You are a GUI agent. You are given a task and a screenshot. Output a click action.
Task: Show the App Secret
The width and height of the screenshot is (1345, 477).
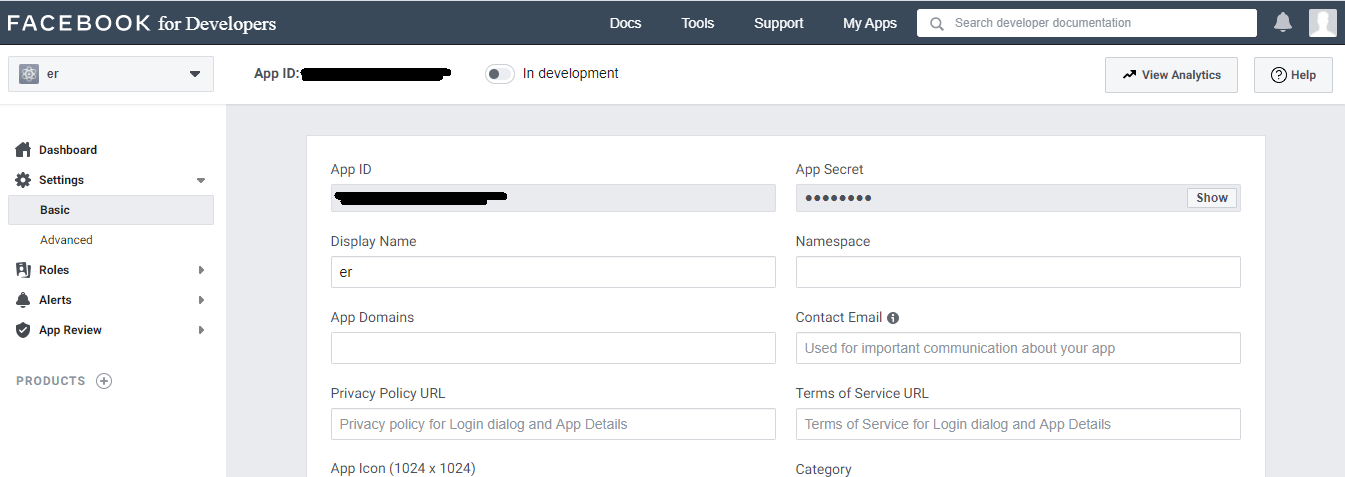pos(1212,198)
